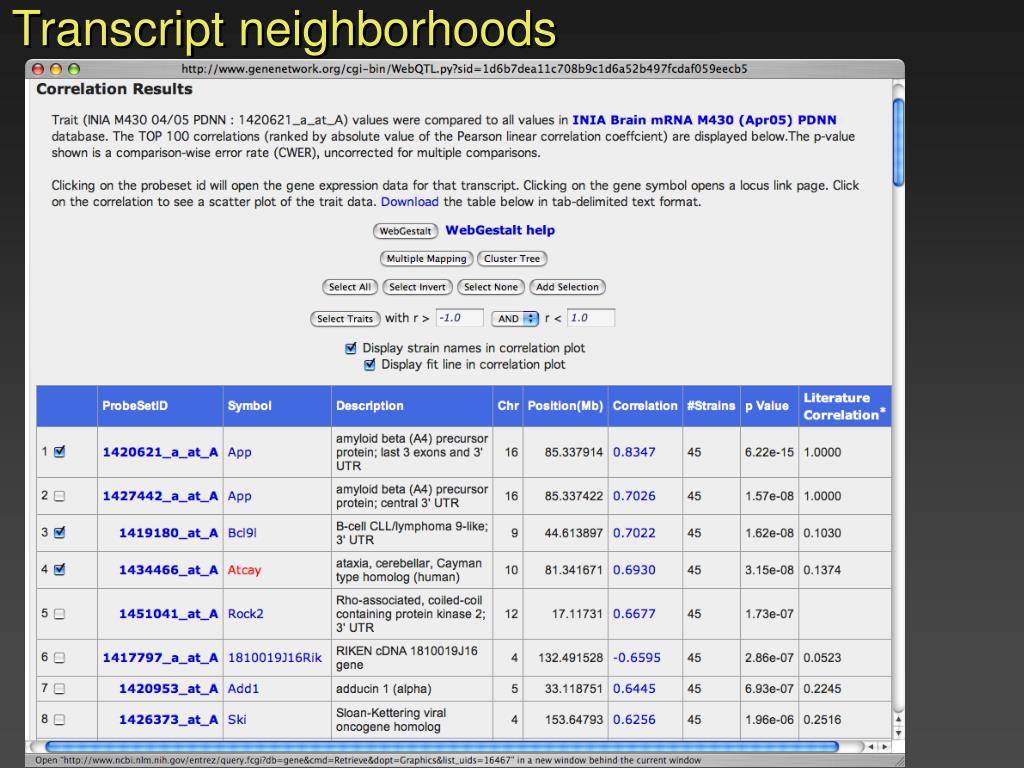This screenshot has width=1024, height=768.
Task: Focus the r less-than input field (1.0)
Action: pos(591,318)
